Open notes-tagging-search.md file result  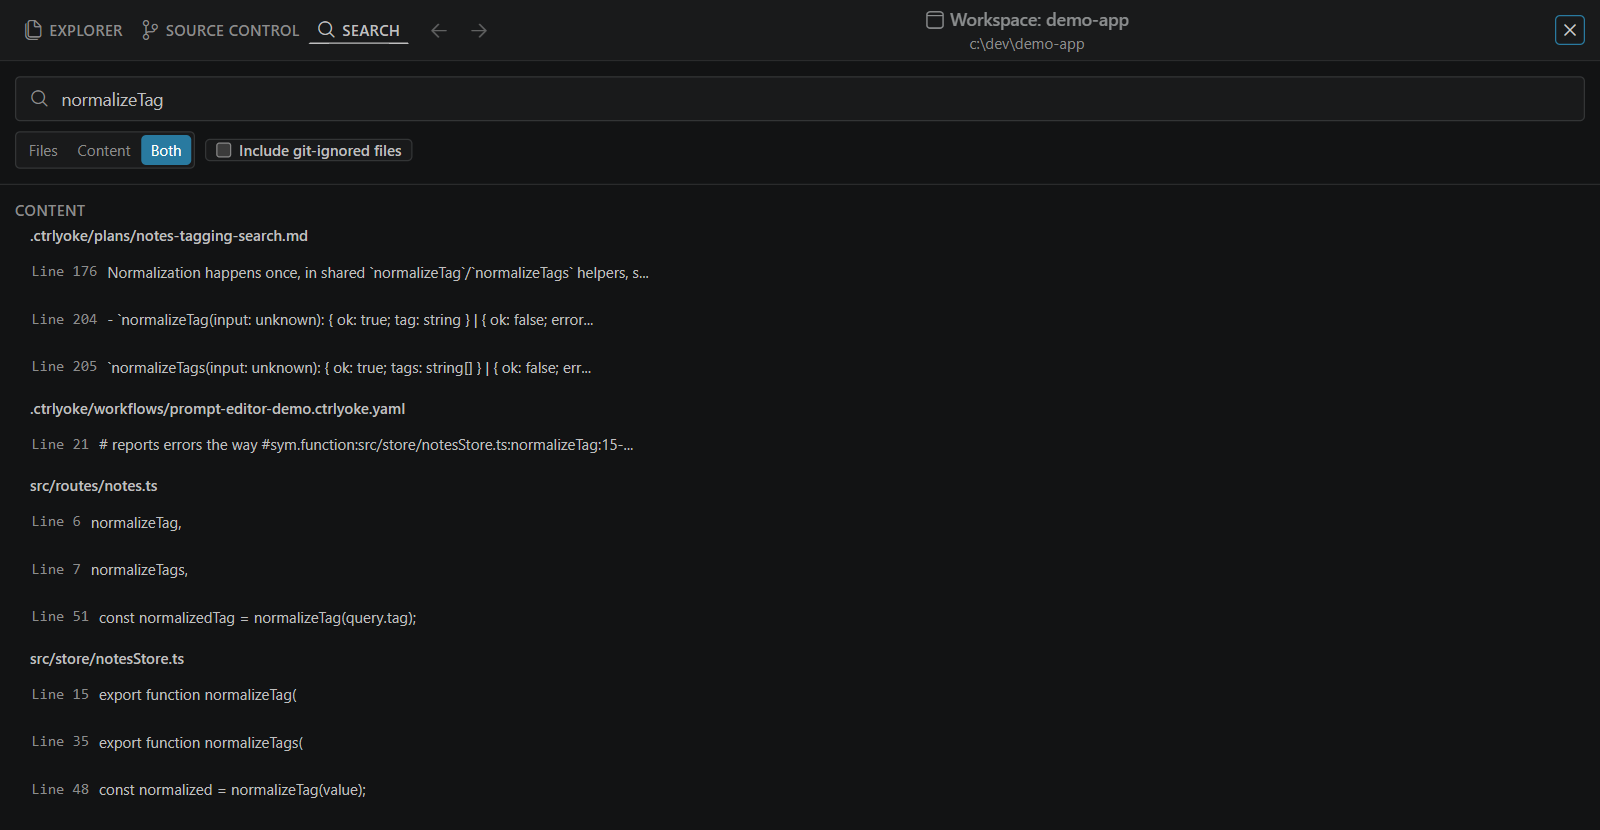(x=169, y=236)
